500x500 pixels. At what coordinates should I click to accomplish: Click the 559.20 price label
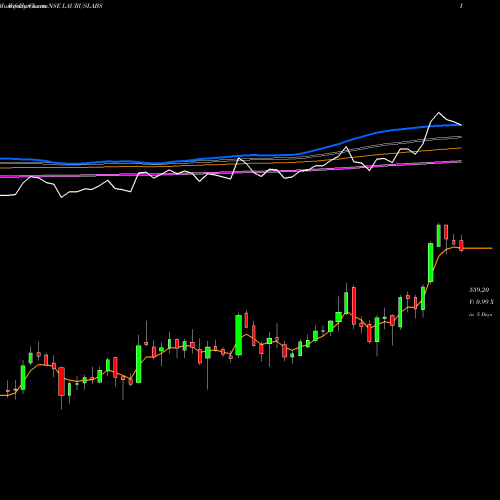tap(479, 290)
